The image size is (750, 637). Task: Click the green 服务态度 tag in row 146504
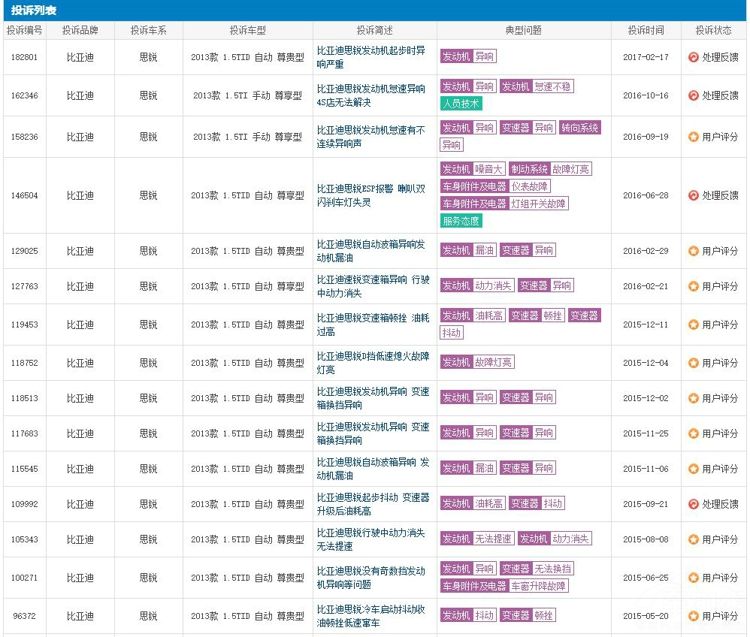(x=461, y=221)
